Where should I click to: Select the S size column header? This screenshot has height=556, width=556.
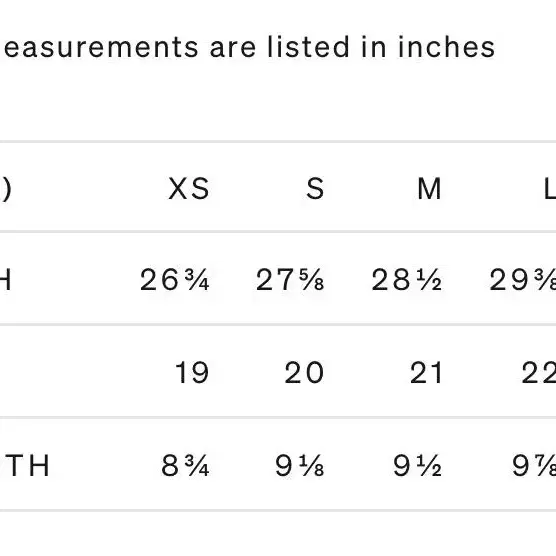(315, 189)
